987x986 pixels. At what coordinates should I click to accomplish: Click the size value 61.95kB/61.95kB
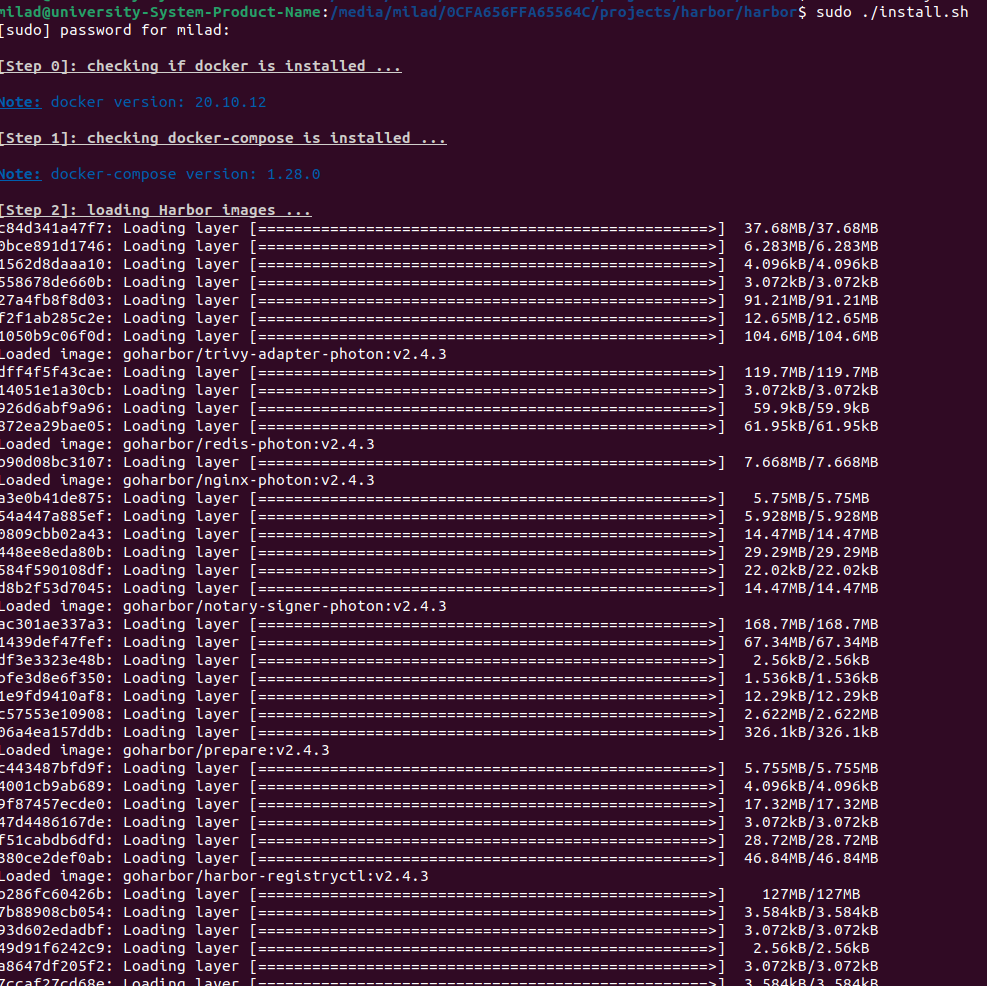(811, 426)
